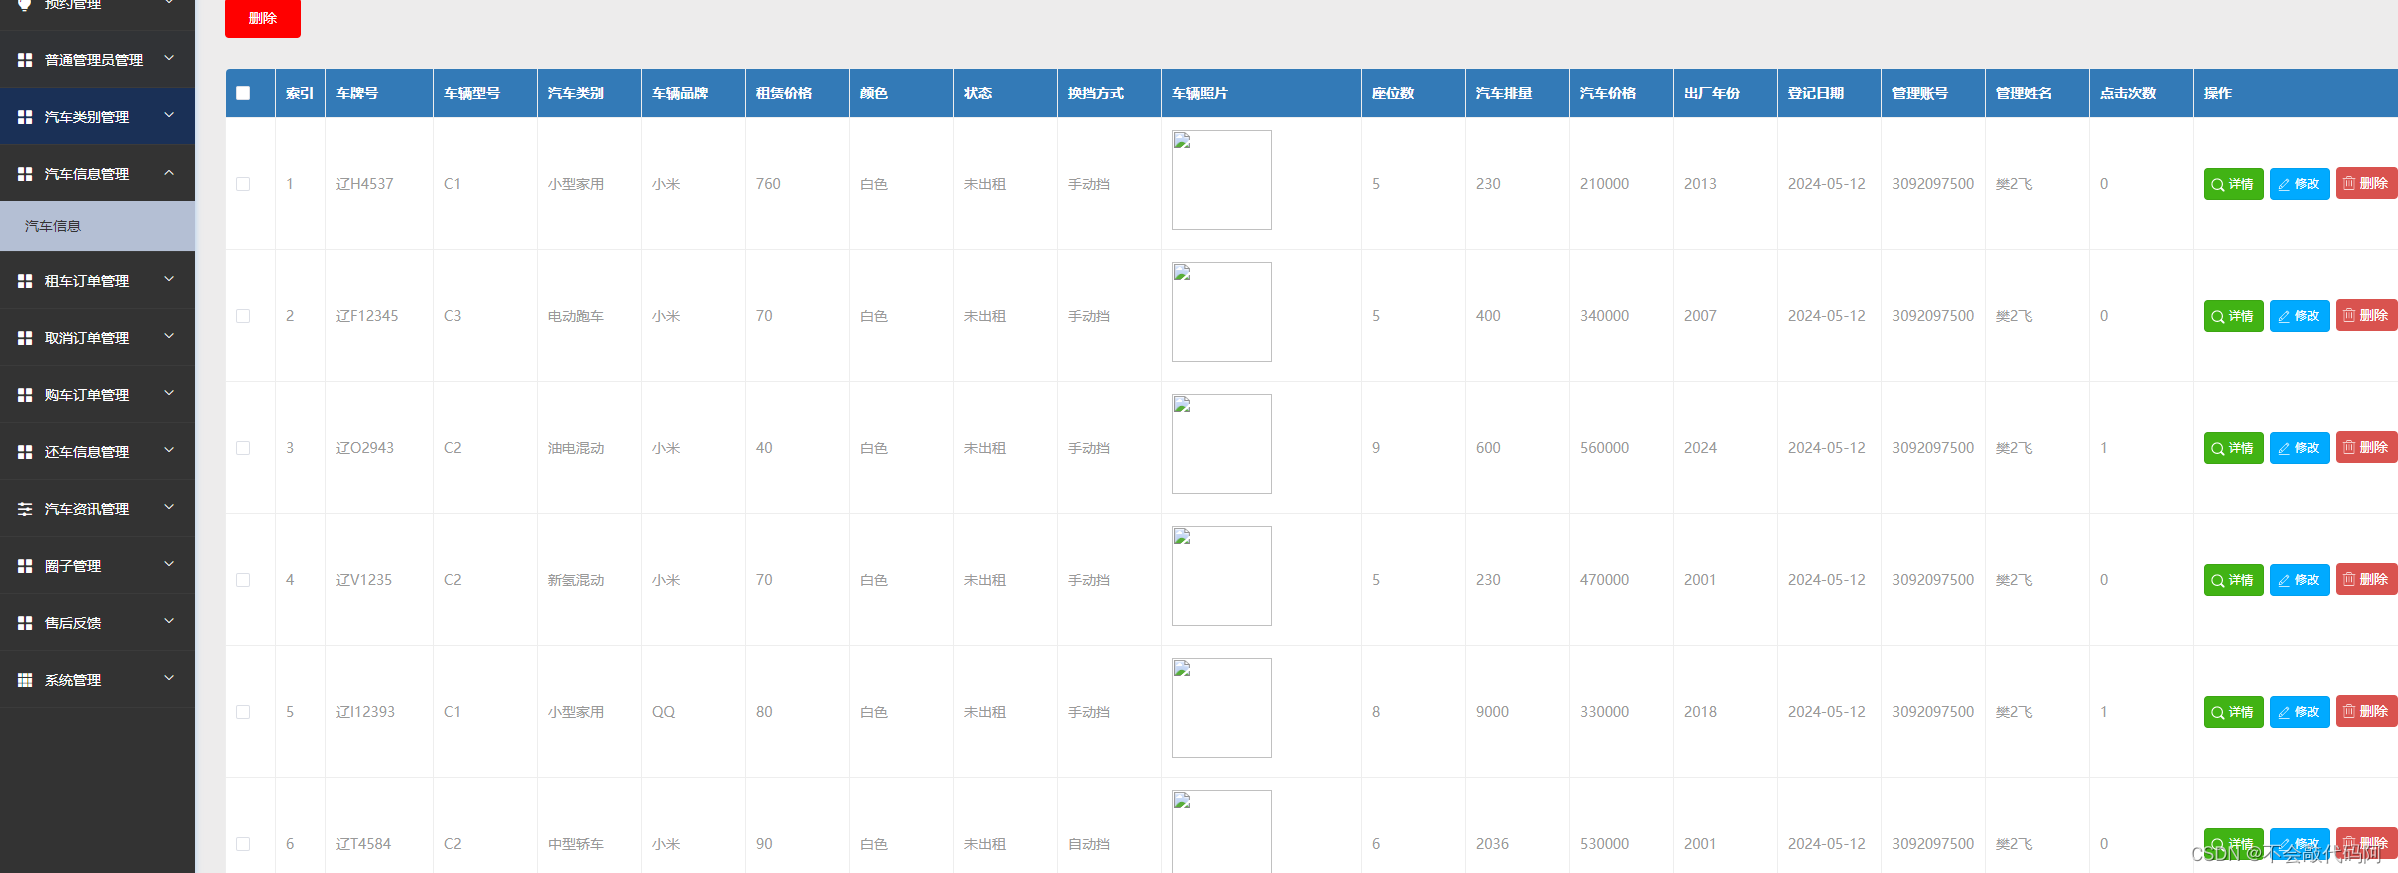Open the 普通管理员管理 menu label
Screen dimensions: 2398x873
tap(94, 60)
